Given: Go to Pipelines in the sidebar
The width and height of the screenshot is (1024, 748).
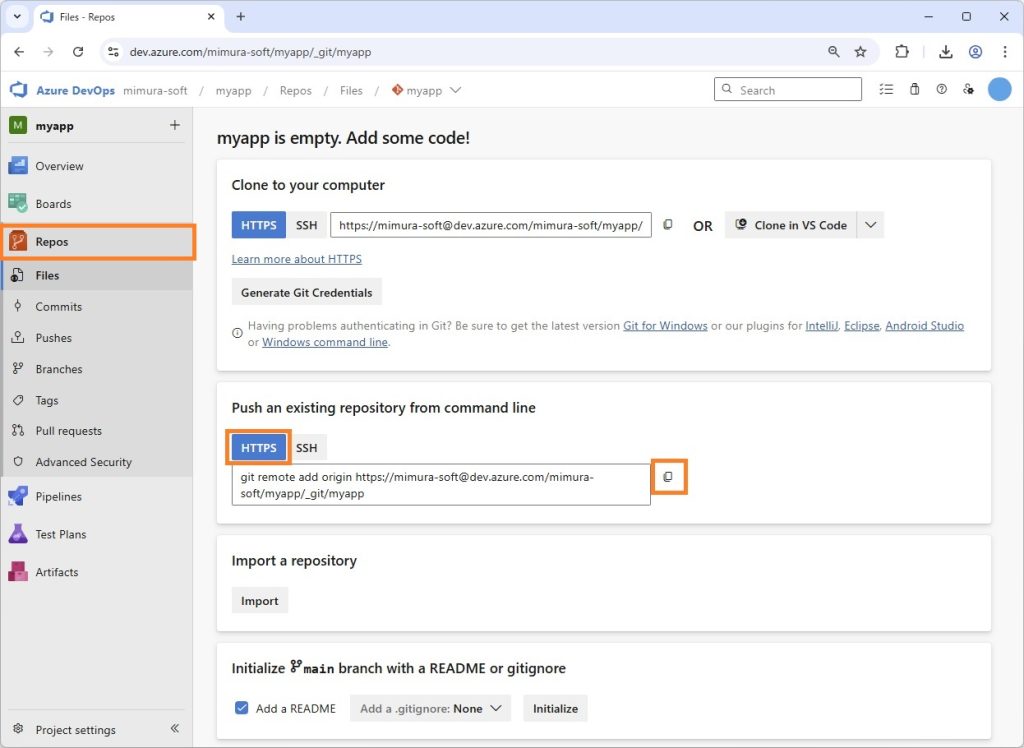Looking at the screenshot, I should [58, 496].
